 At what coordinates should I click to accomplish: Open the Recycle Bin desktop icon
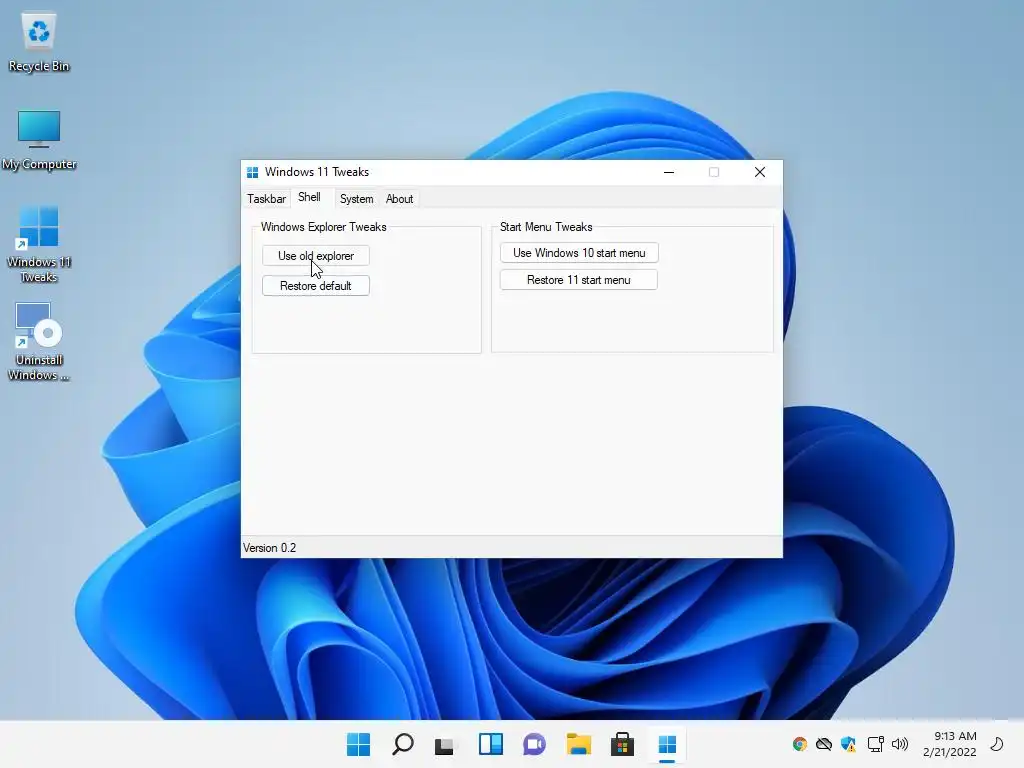pos(39,42)
